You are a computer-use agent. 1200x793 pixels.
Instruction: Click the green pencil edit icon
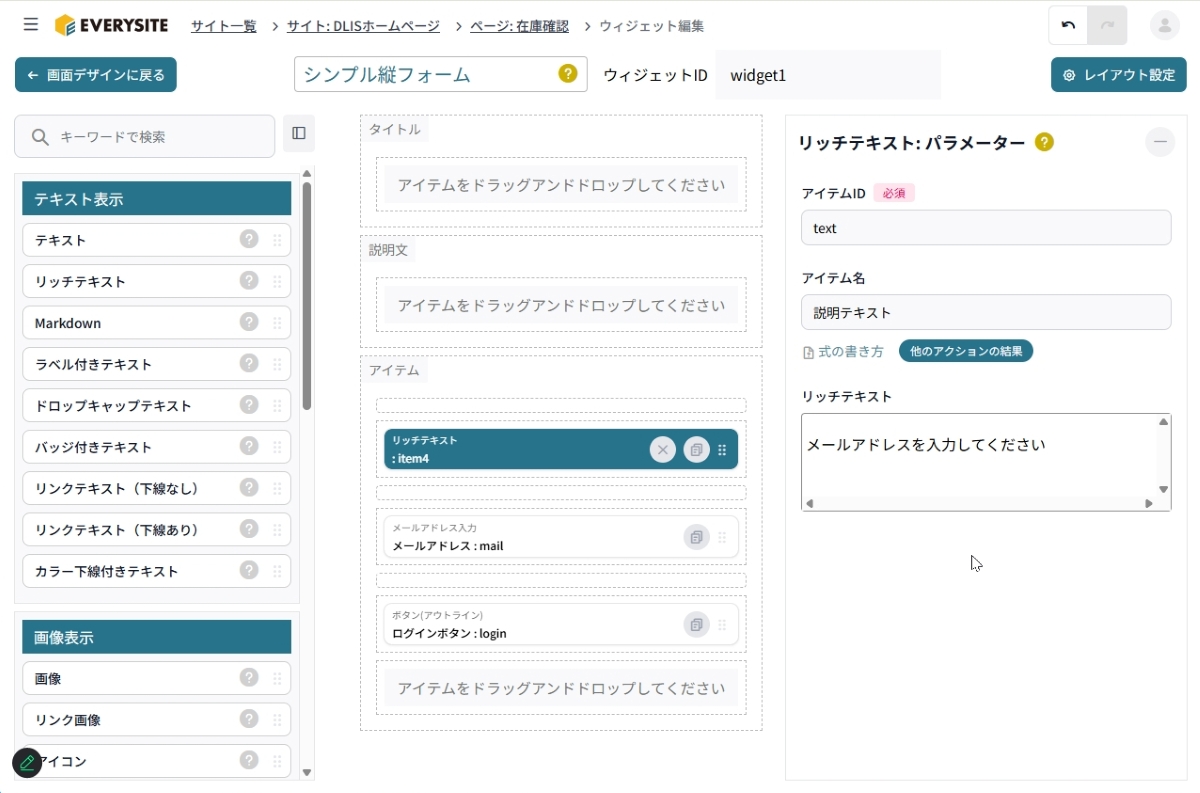pyautogui.click(x=27, y=763)
